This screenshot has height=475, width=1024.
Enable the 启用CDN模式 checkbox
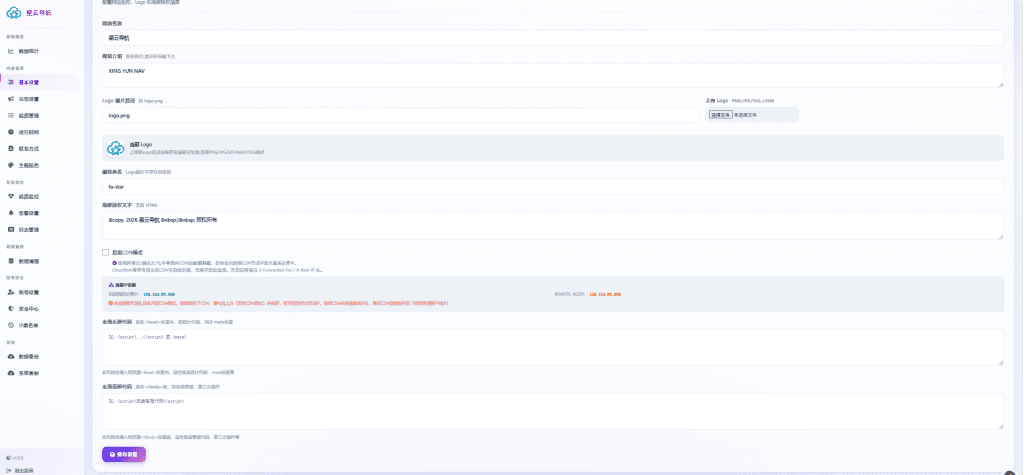click(x=105, y=252)
